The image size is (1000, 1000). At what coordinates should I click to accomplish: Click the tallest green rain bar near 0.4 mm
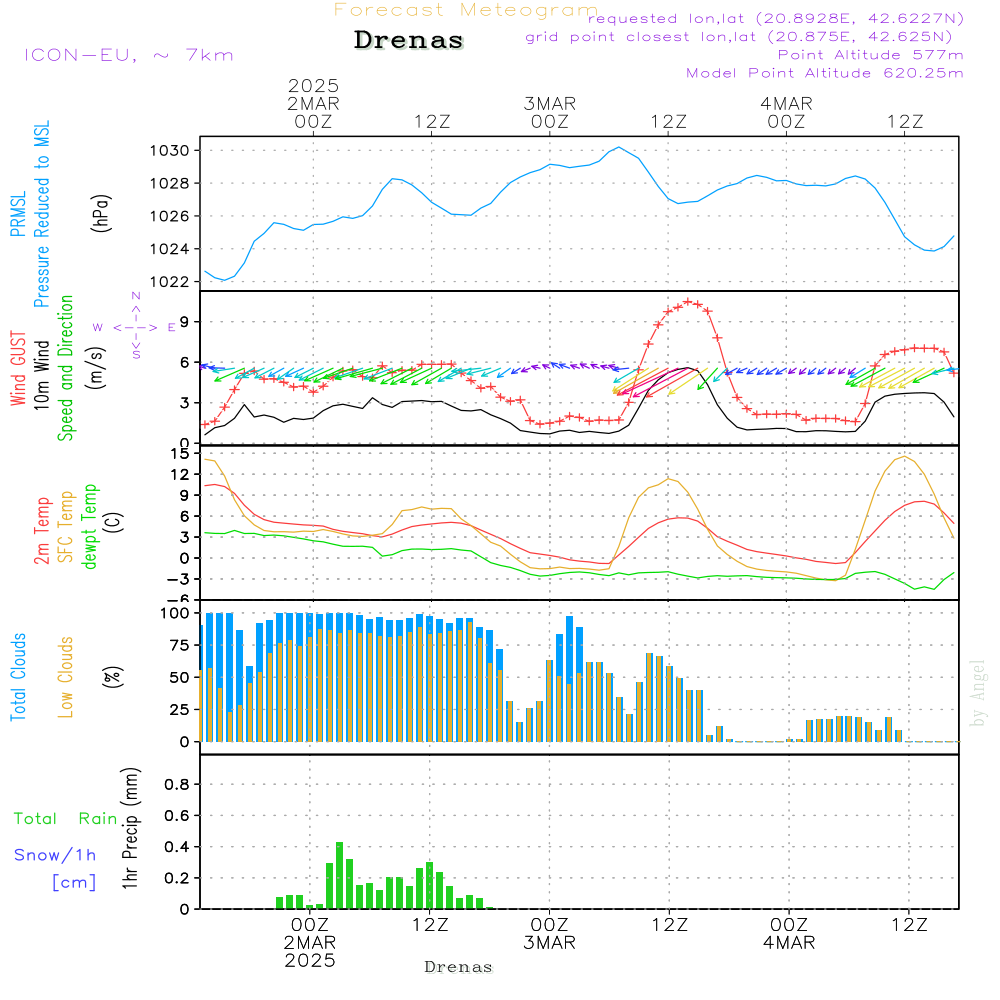coord(339,875)
